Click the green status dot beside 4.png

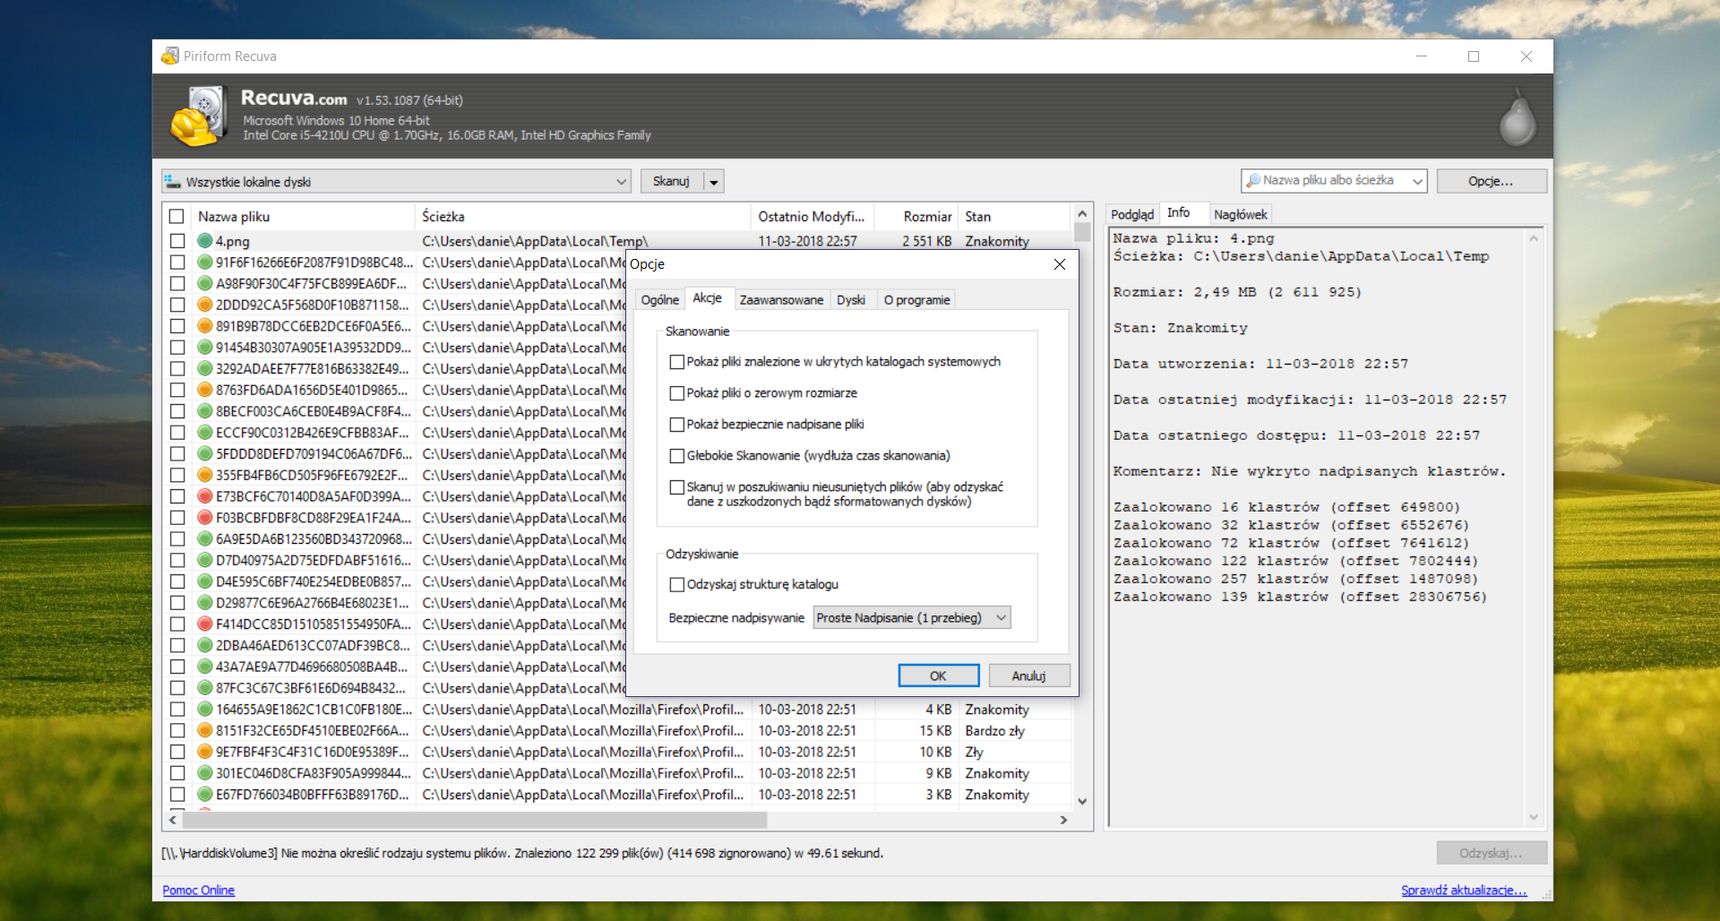[x=205, y=241]
